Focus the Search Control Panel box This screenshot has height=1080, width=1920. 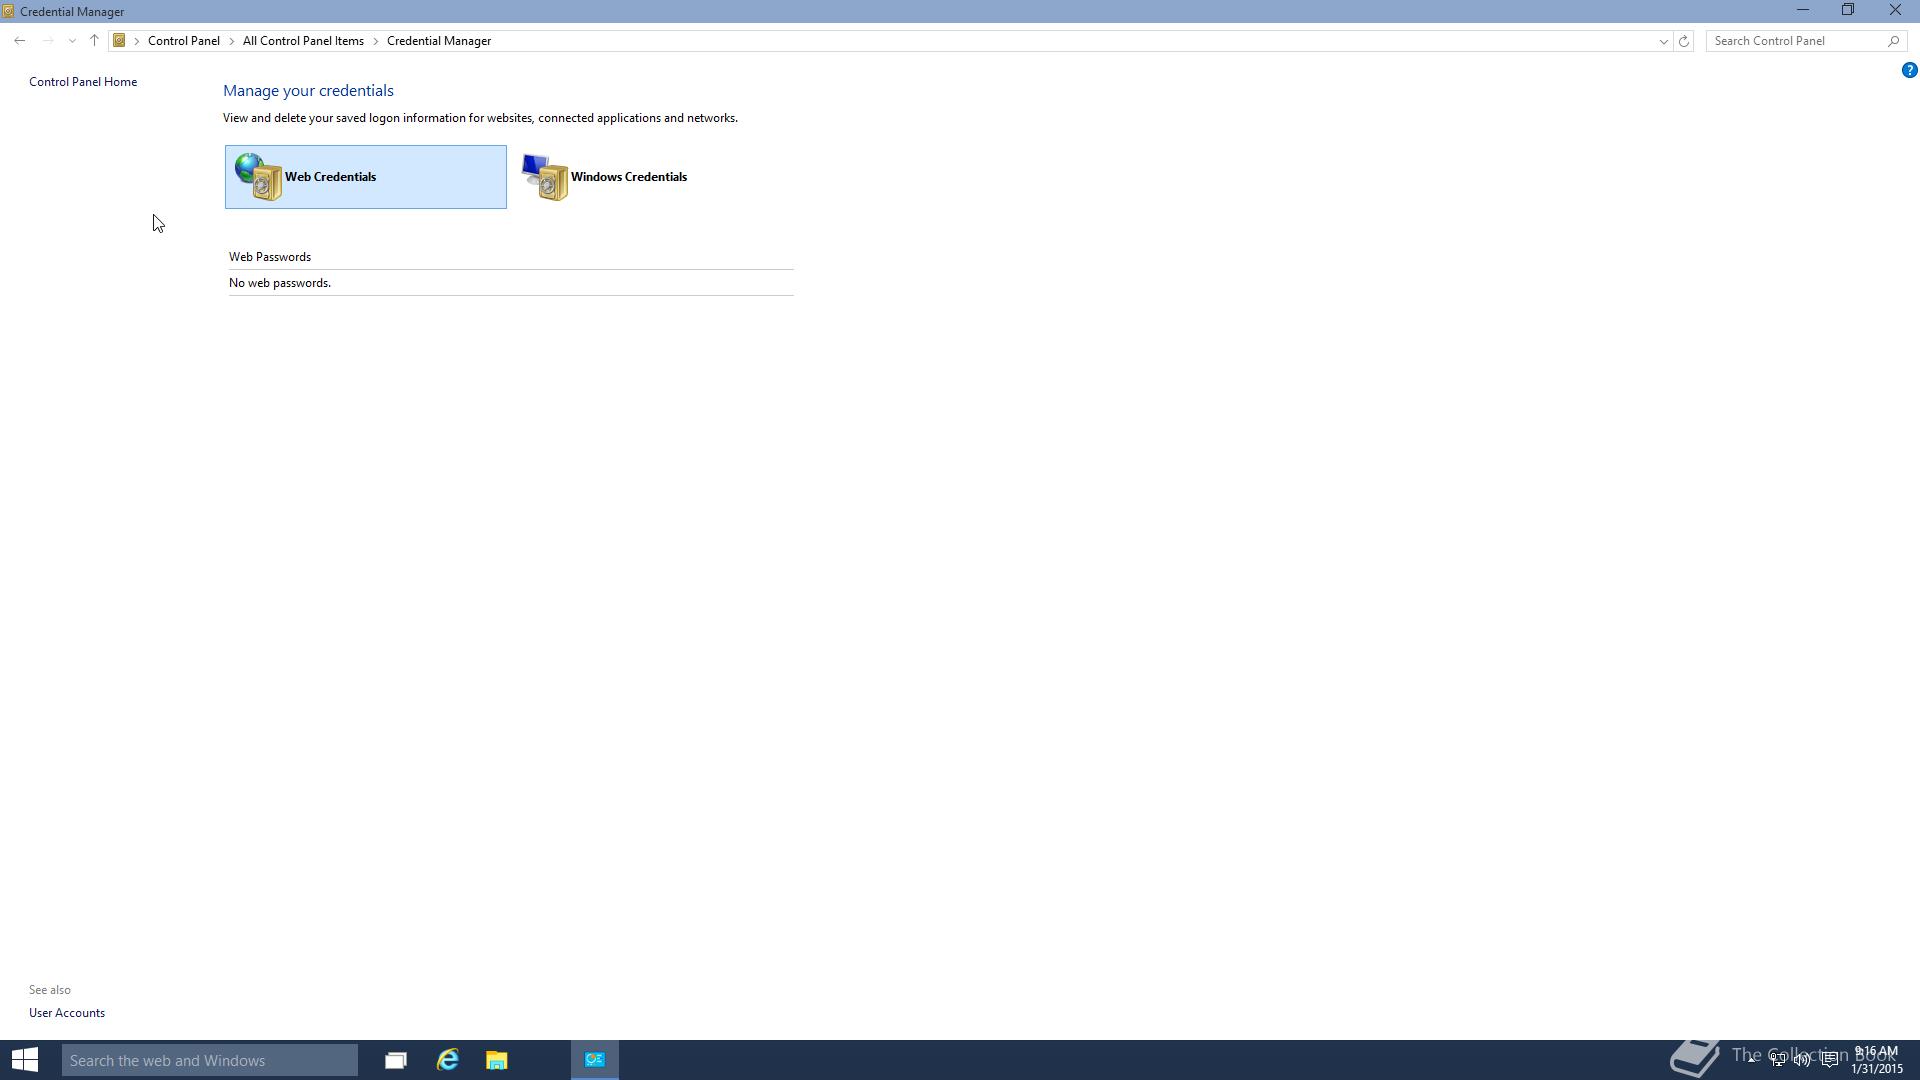click(x=1797, y=41)
